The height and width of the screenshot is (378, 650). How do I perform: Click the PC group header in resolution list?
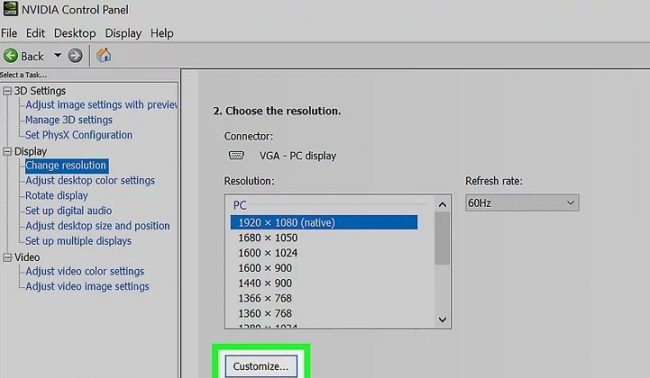click(x=240, y=205)
